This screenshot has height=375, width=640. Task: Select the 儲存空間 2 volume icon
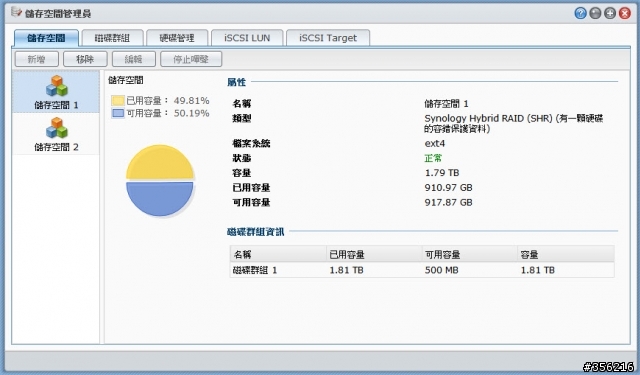tap(56, 128)
